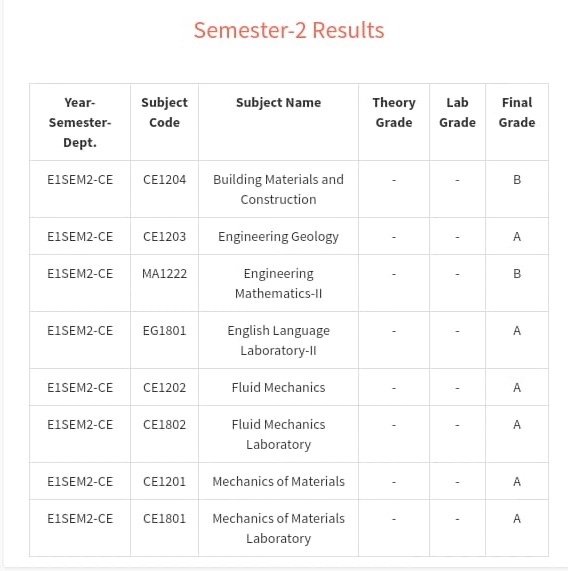Click subject code MA1222
The image size is (568, 571).
tap(165, 273)
